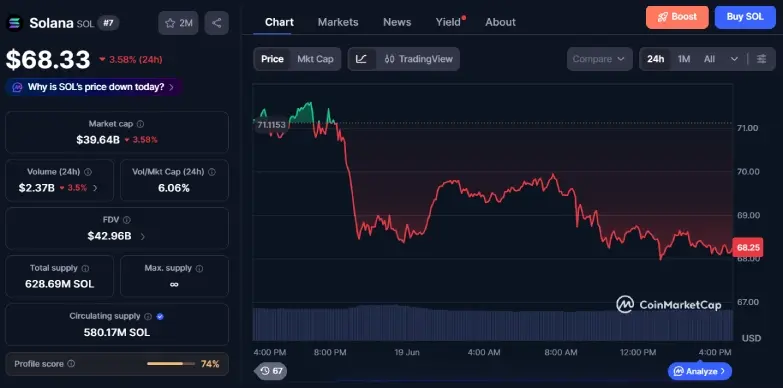Image resolution: width=783 pixels, height=388 pixels.
Task: Switch to TradingView candlestick chart
Action: coord(418,59)
